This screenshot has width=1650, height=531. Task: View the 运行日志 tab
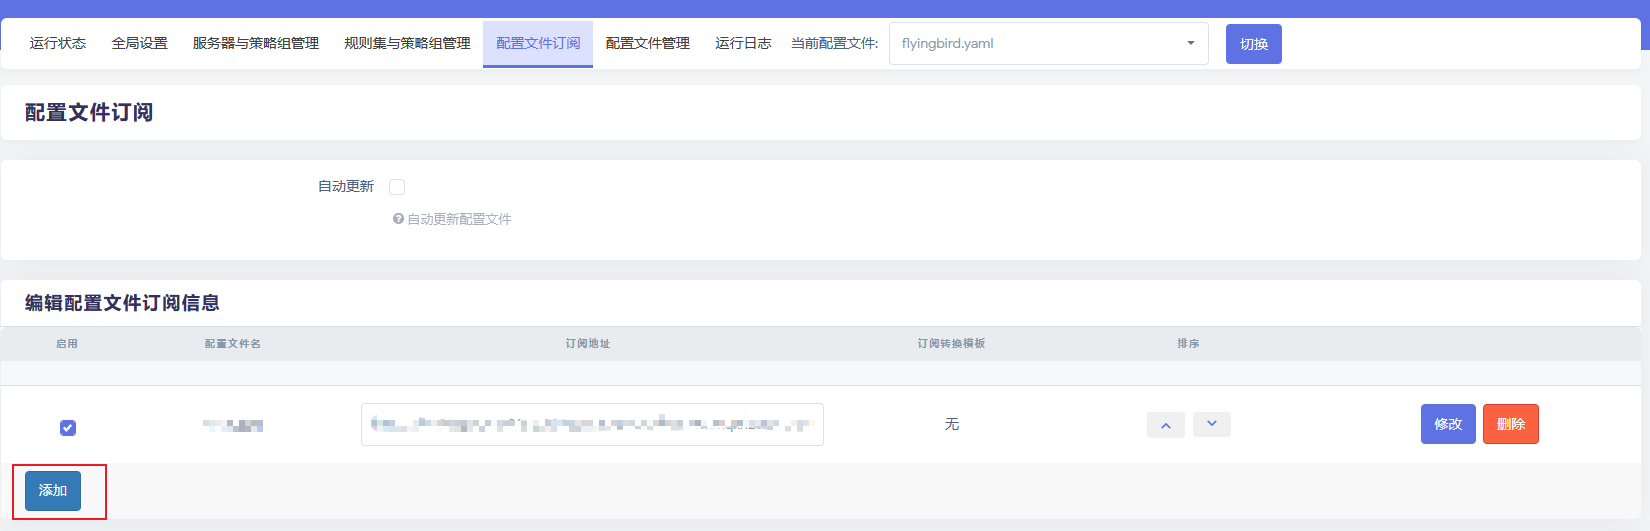pyautogui.click(x=743, y=44)
